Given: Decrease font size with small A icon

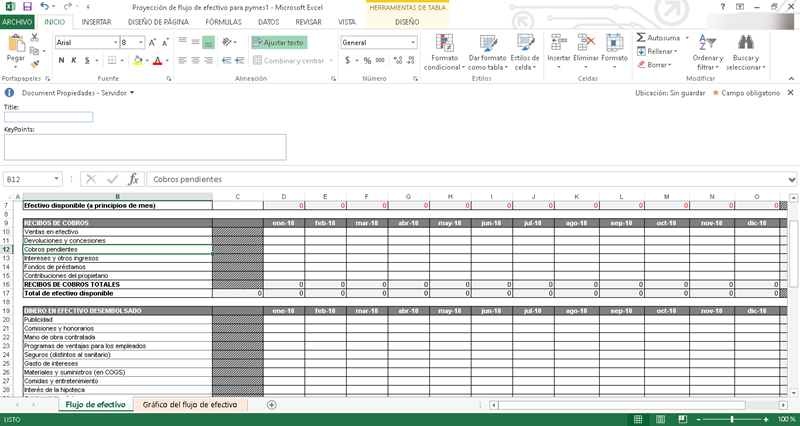Looking at the screenshot, I should tap(165, 43).
